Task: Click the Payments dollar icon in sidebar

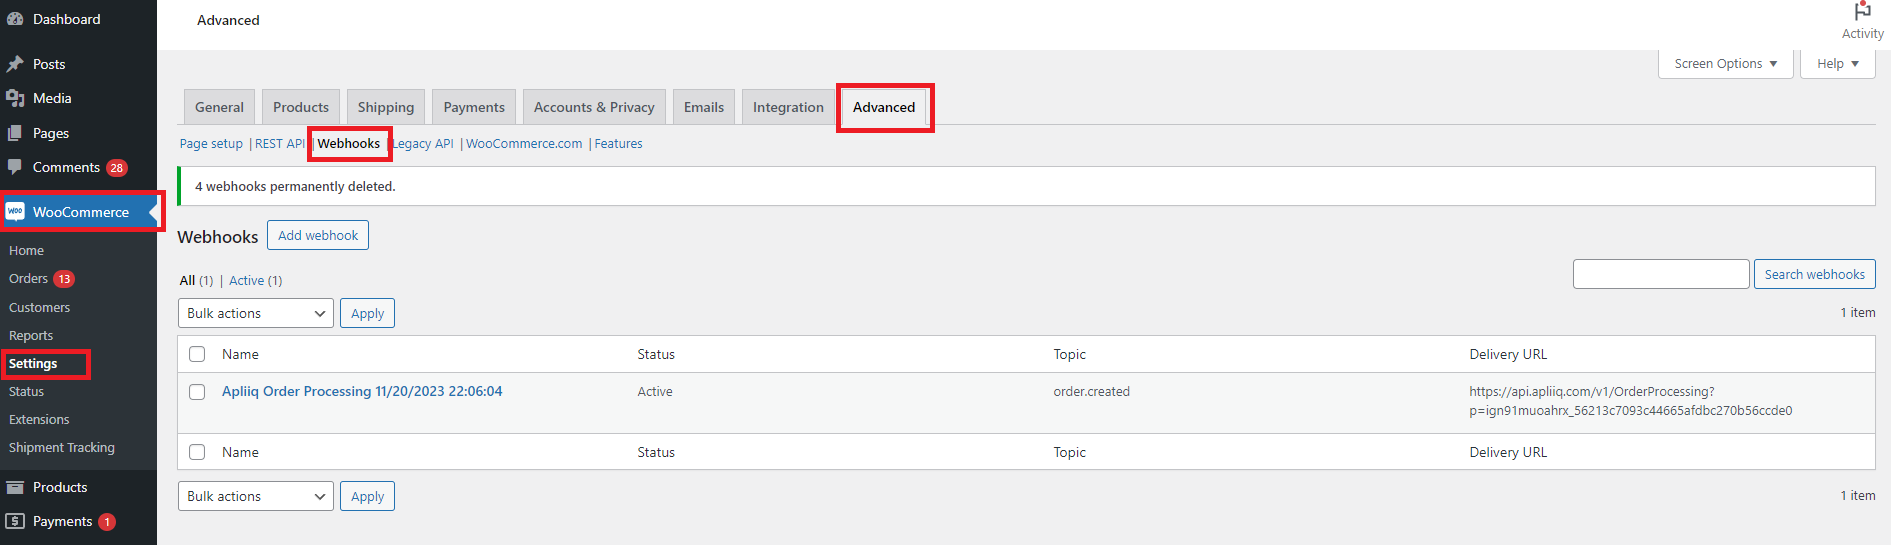Action: coord(15,521)
